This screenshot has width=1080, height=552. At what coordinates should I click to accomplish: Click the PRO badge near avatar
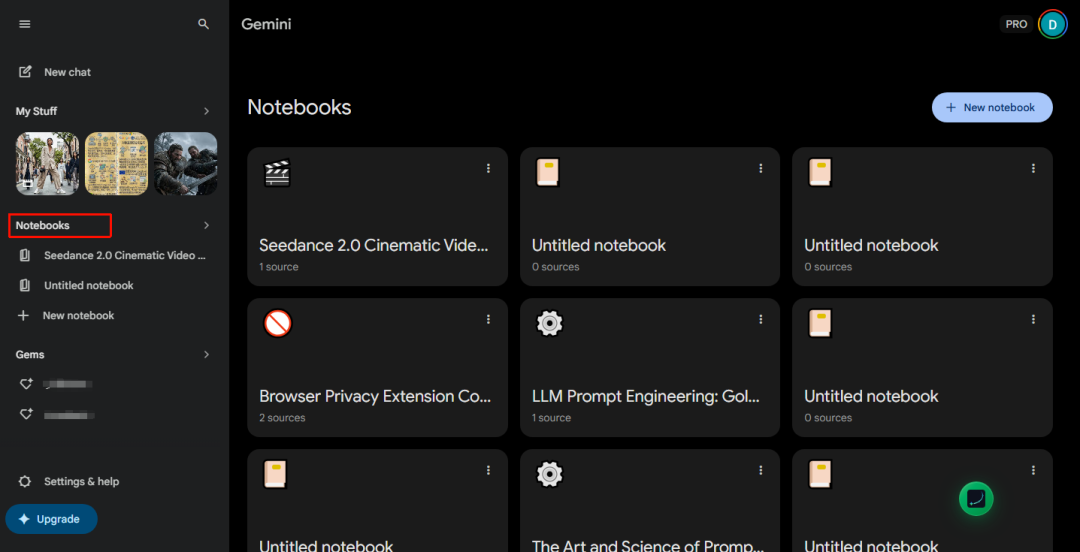[1016, 24]
